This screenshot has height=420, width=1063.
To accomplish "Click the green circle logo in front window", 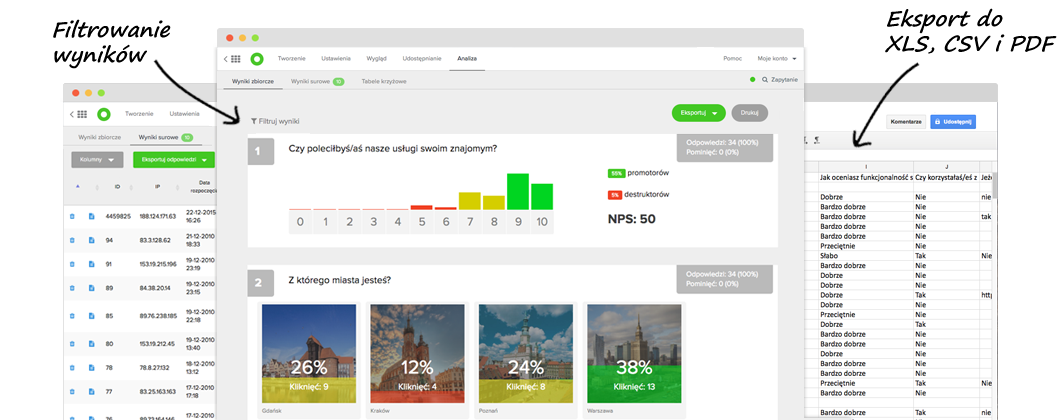I will 257,59.
